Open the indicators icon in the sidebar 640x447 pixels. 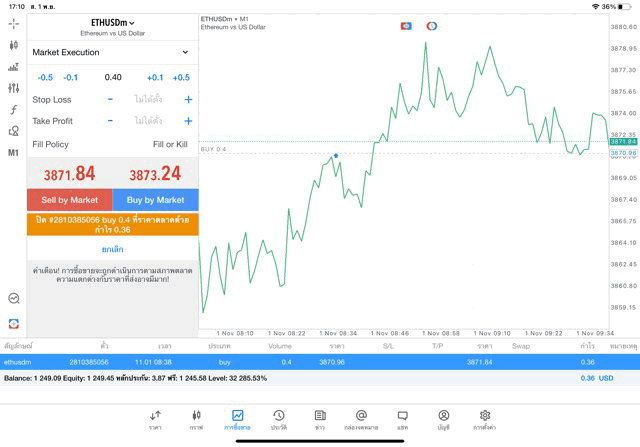tap(13, 67)
